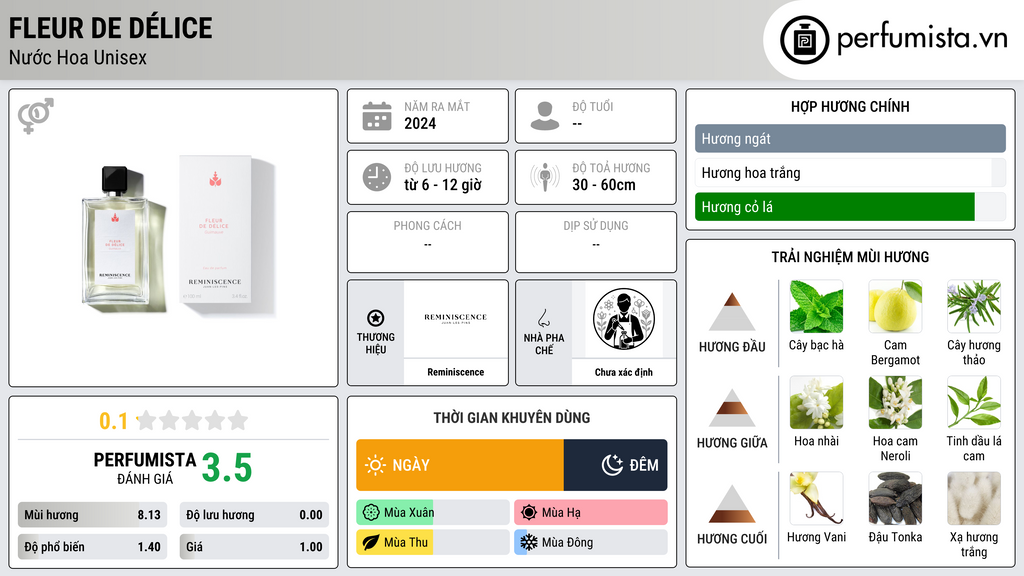Click the Mùa Xuân season bar

[x=433, y=512]
